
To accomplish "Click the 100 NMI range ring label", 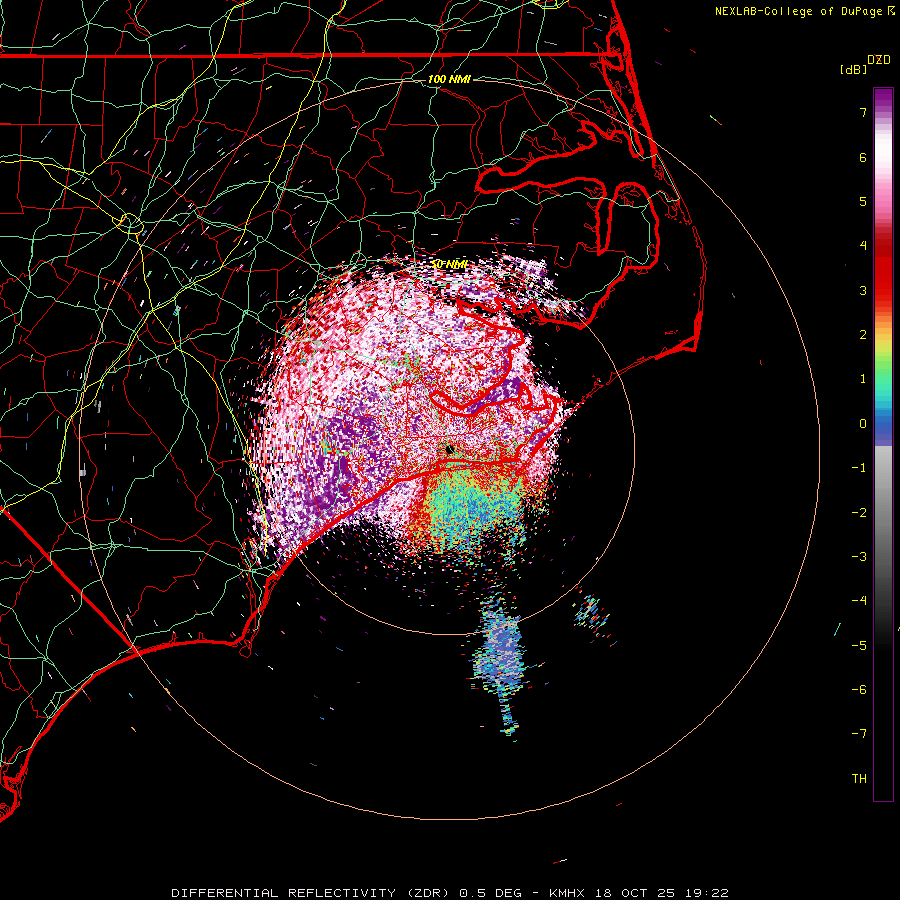I will 449,79.
